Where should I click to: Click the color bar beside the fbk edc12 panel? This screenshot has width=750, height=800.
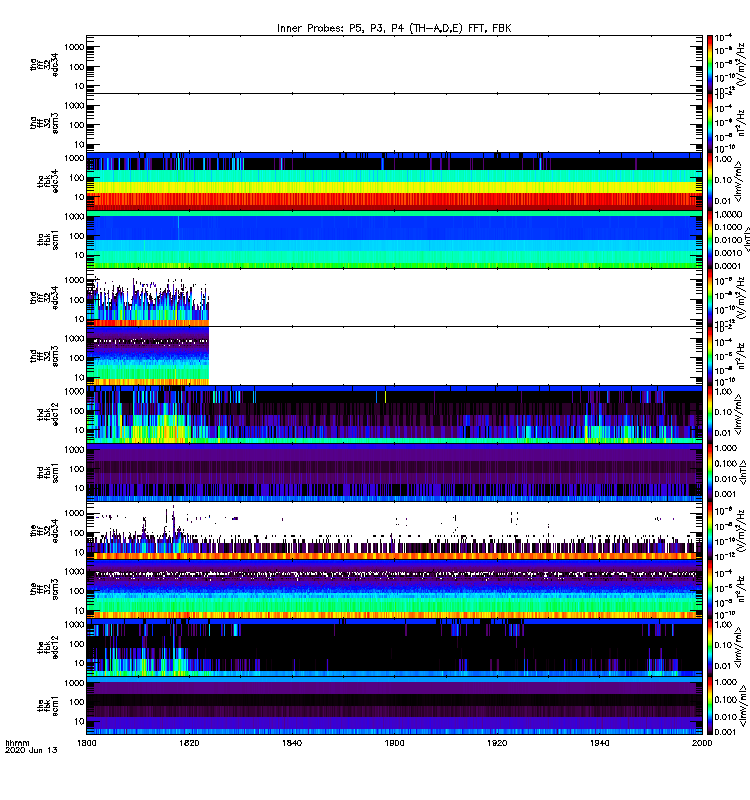[x=710, y=646]
